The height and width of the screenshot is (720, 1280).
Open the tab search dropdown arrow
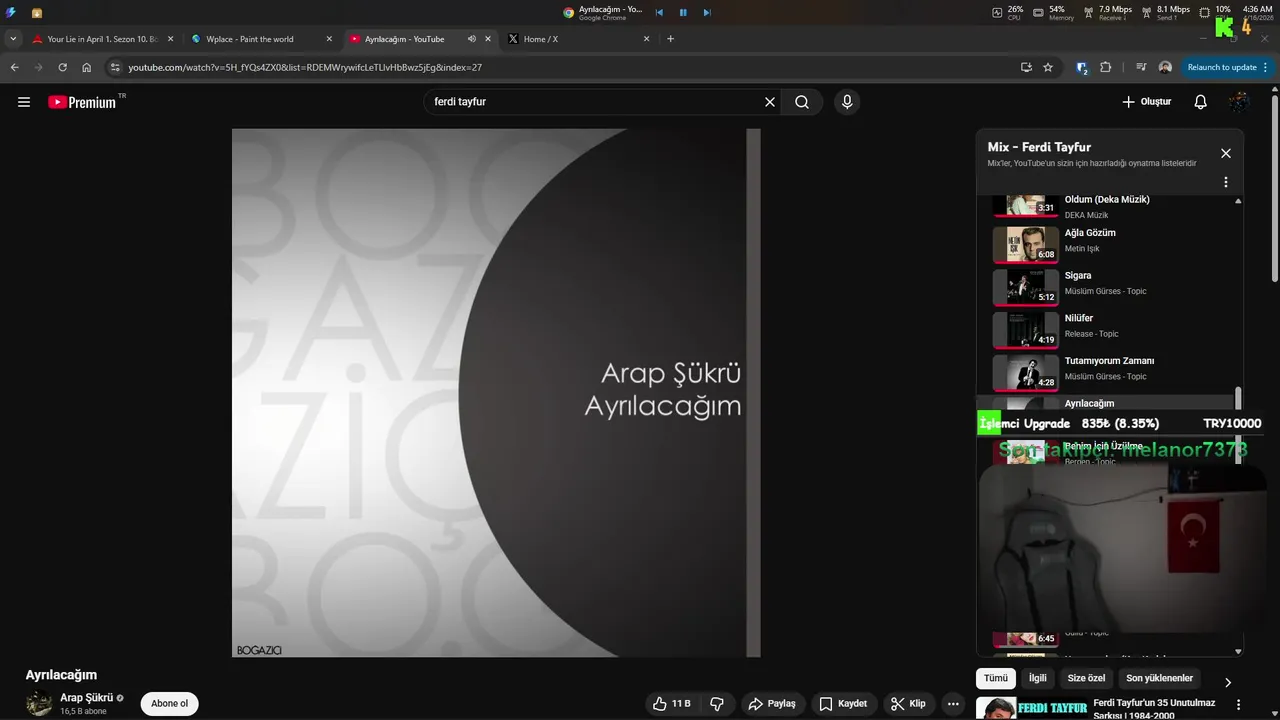pyautogui.click(x=13, y=39)
